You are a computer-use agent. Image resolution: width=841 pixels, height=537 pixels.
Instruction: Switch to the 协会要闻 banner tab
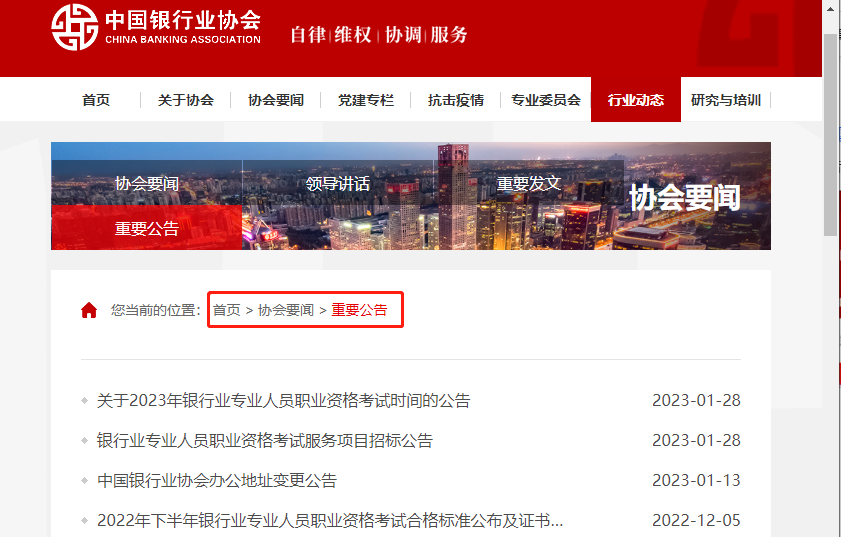pos(147,184)
